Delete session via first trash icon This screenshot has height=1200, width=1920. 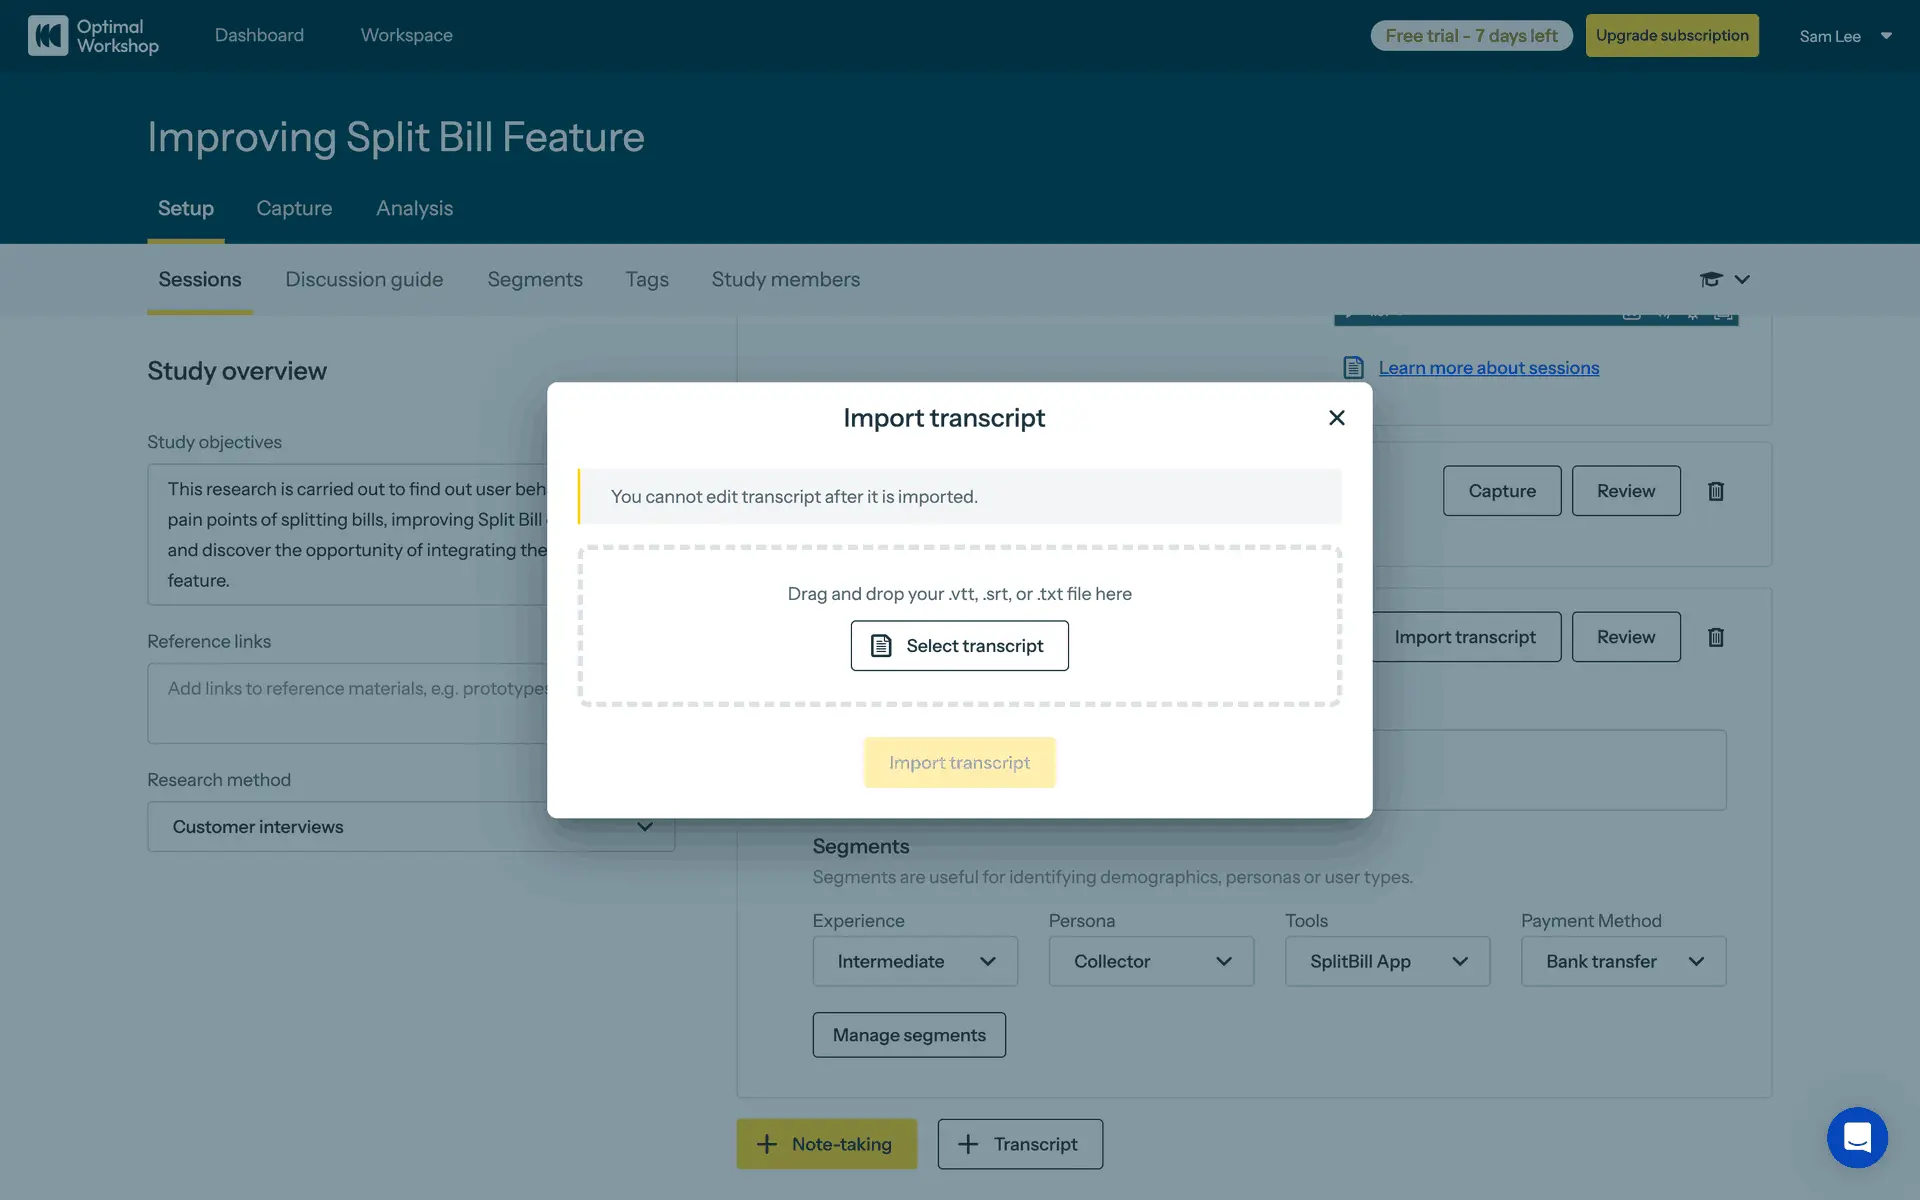[x=1716, y=491]
